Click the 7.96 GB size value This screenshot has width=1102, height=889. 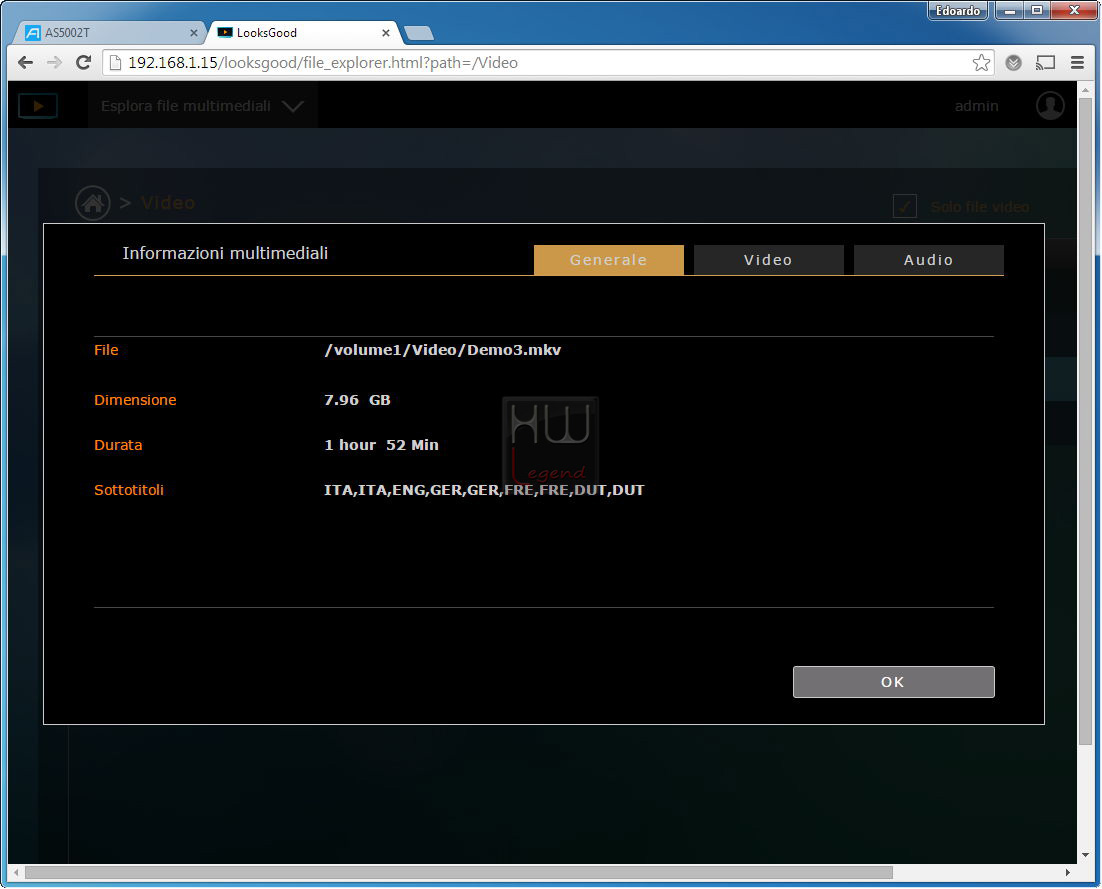pos(357,400)
